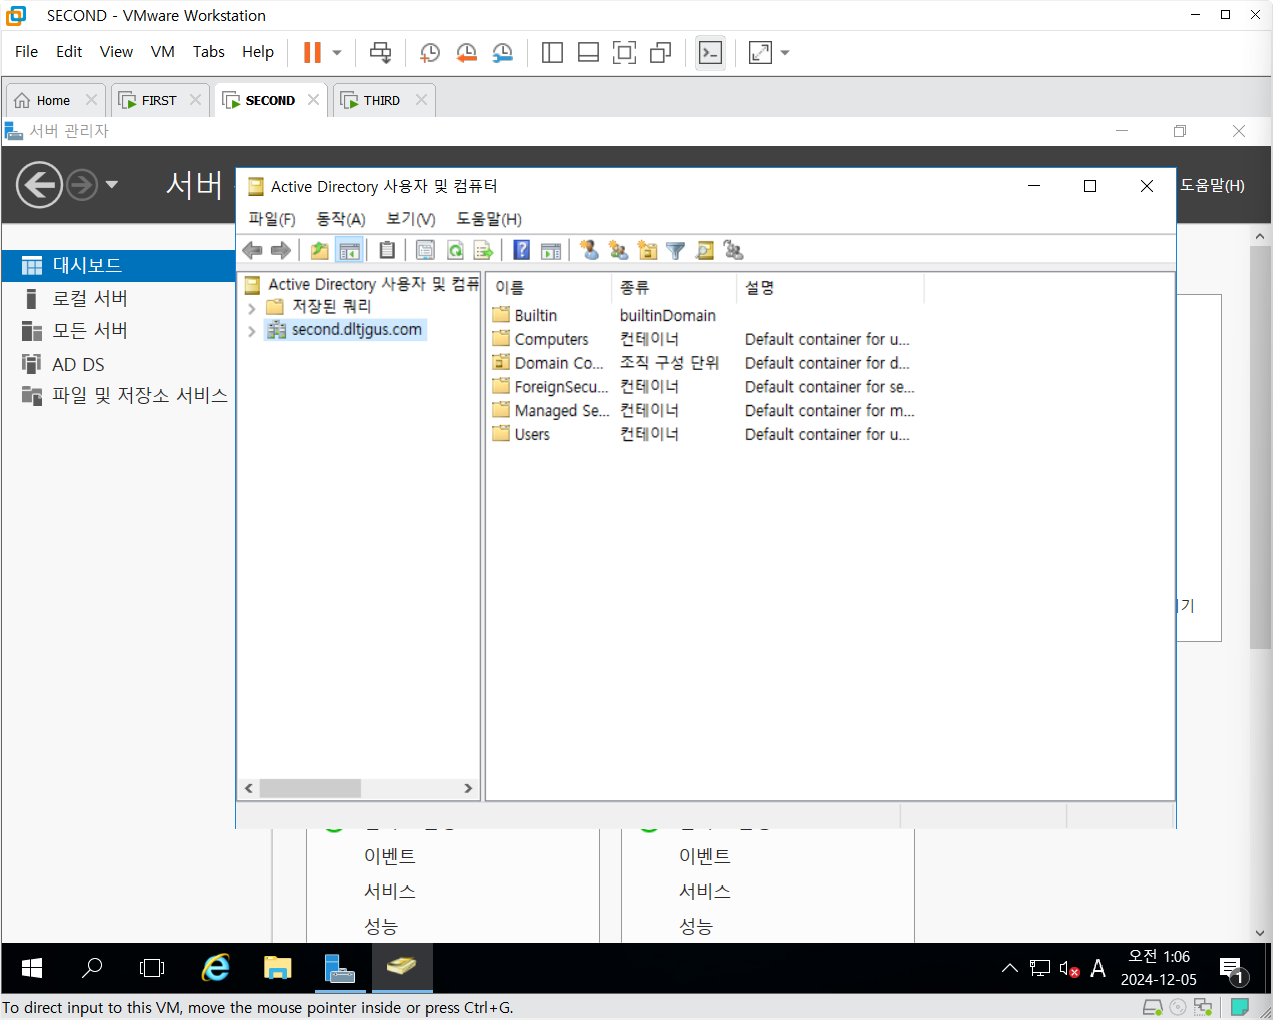Go up one level in AD toolbar
This screenshot has width=1273, height=1020.
click(x=319, y=250)
